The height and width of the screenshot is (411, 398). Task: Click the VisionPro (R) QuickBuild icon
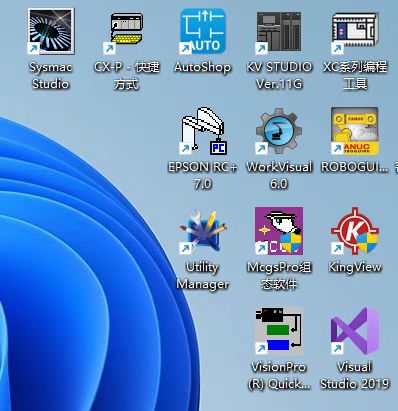(x=279, y=331)
